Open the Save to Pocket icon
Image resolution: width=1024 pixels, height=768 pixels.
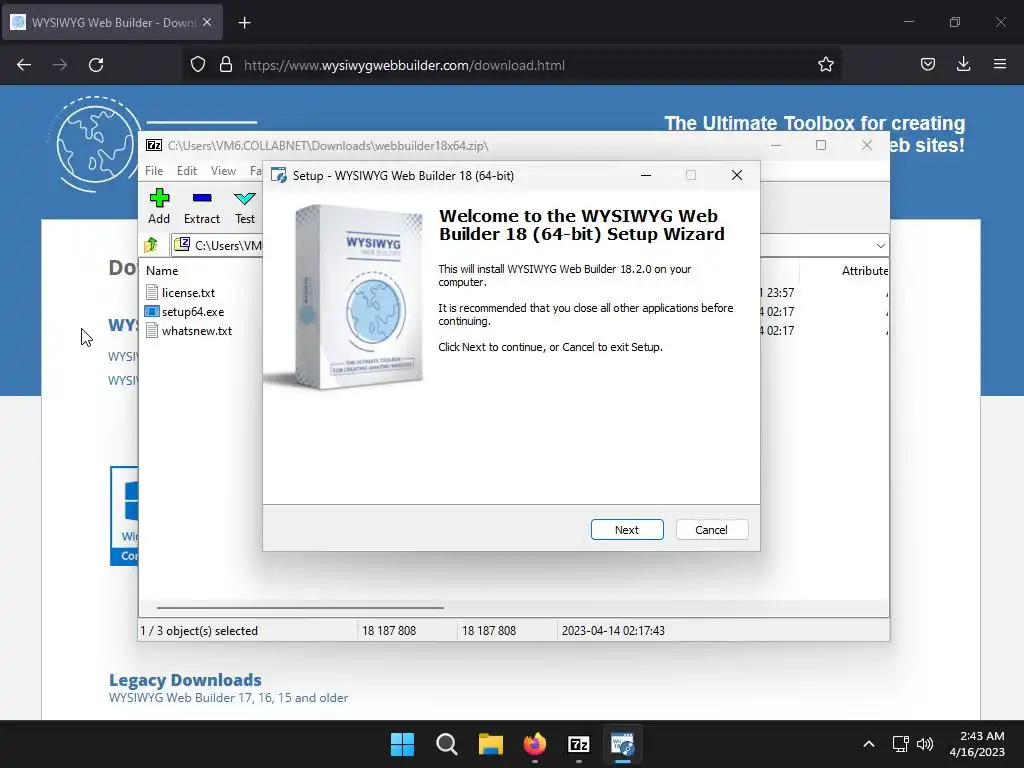coord(927,64)
